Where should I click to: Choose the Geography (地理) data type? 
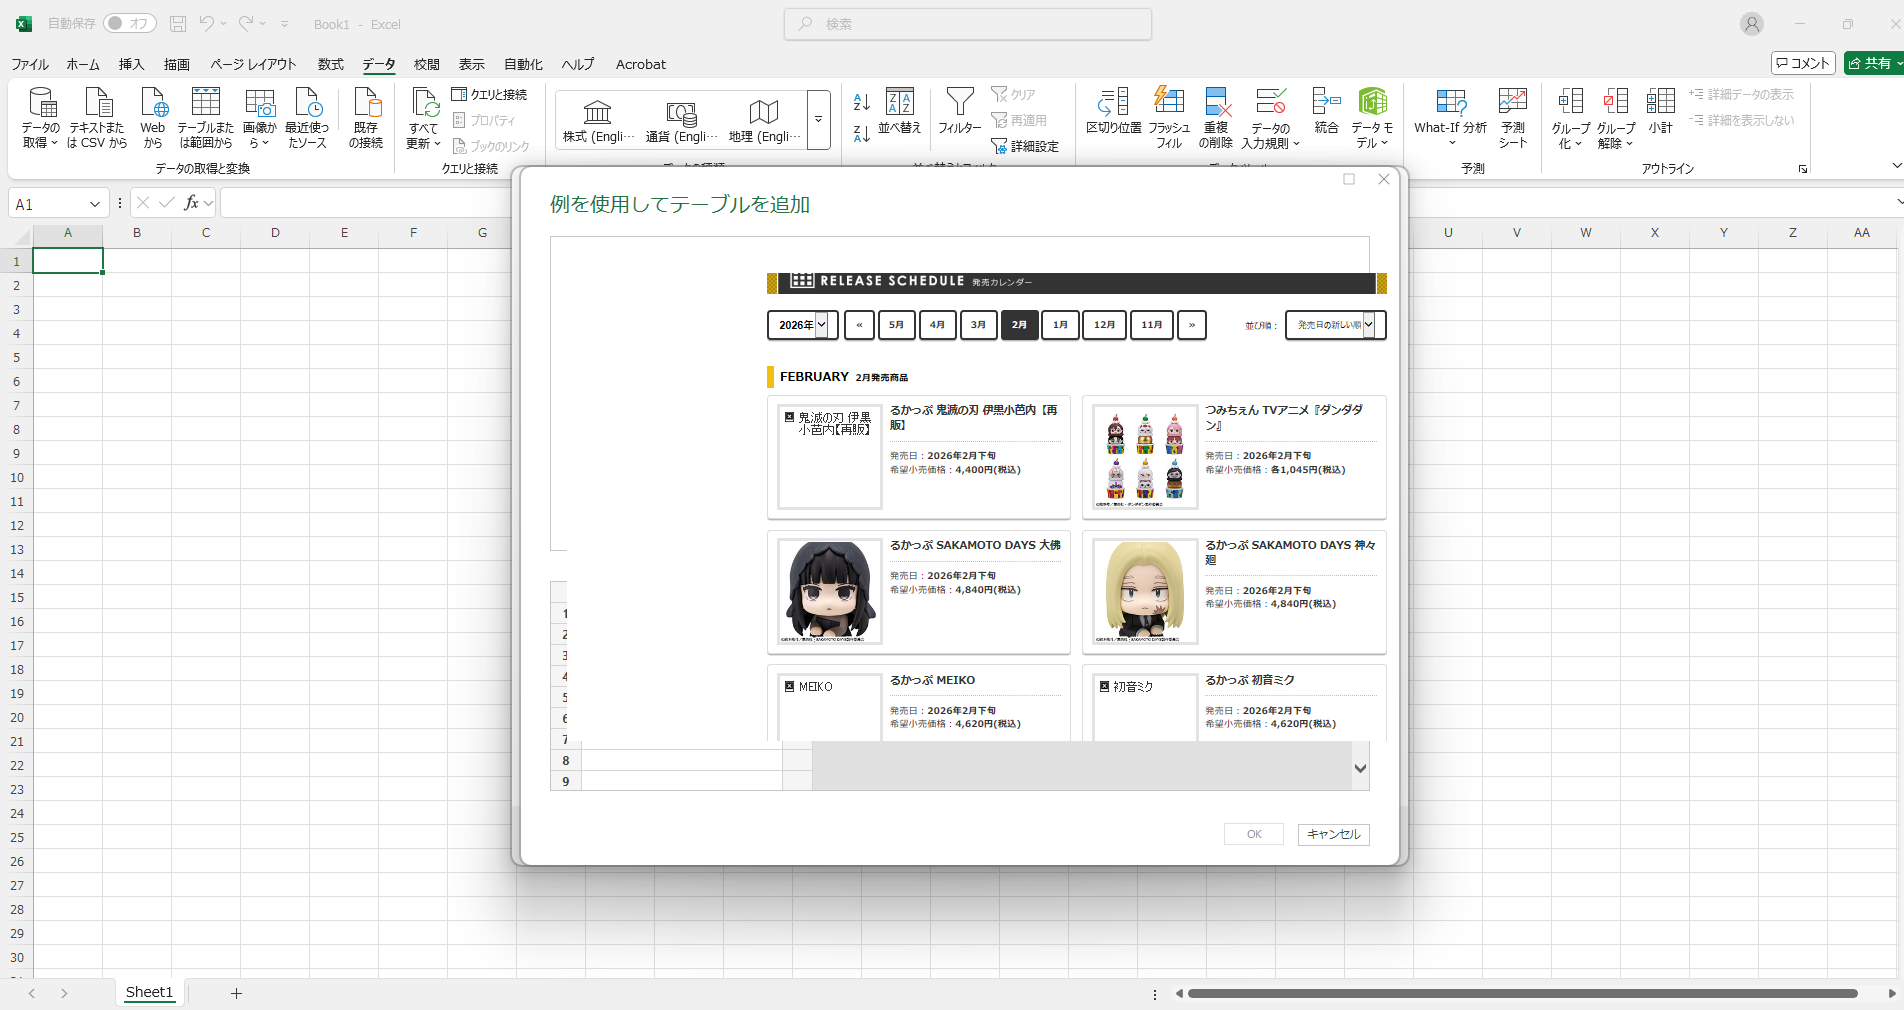tap(764, 121)
